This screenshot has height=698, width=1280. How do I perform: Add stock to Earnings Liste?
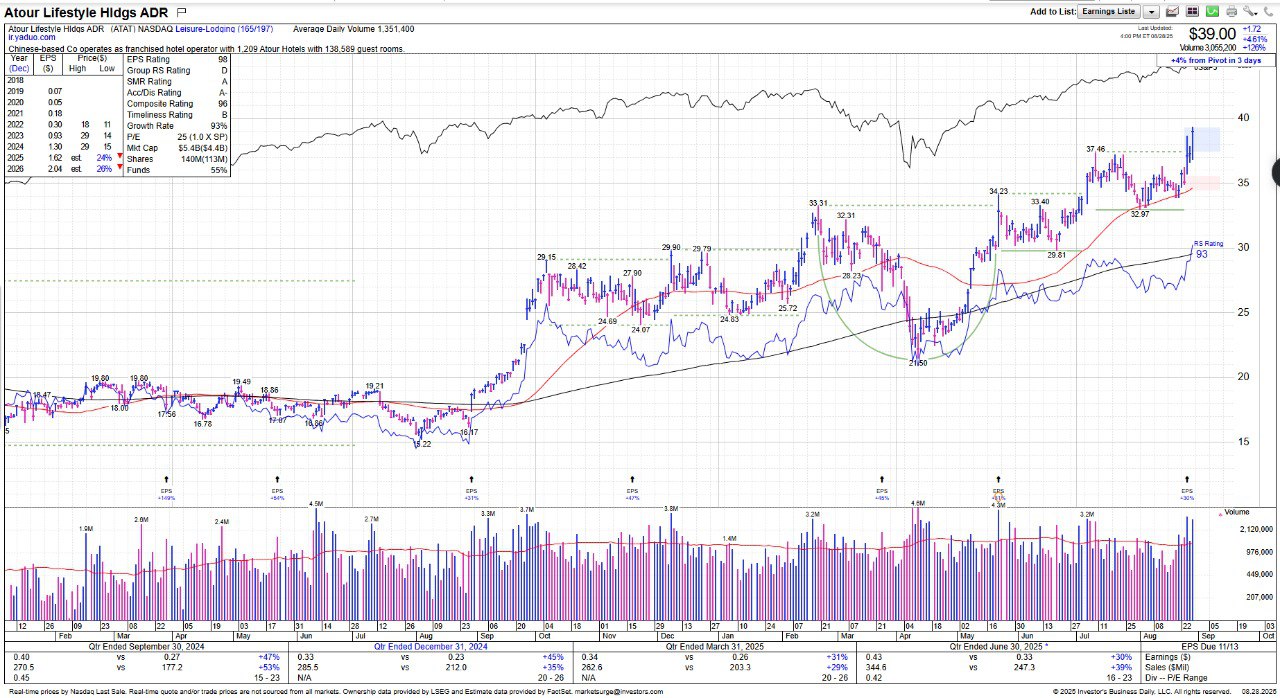[1108, 11]
